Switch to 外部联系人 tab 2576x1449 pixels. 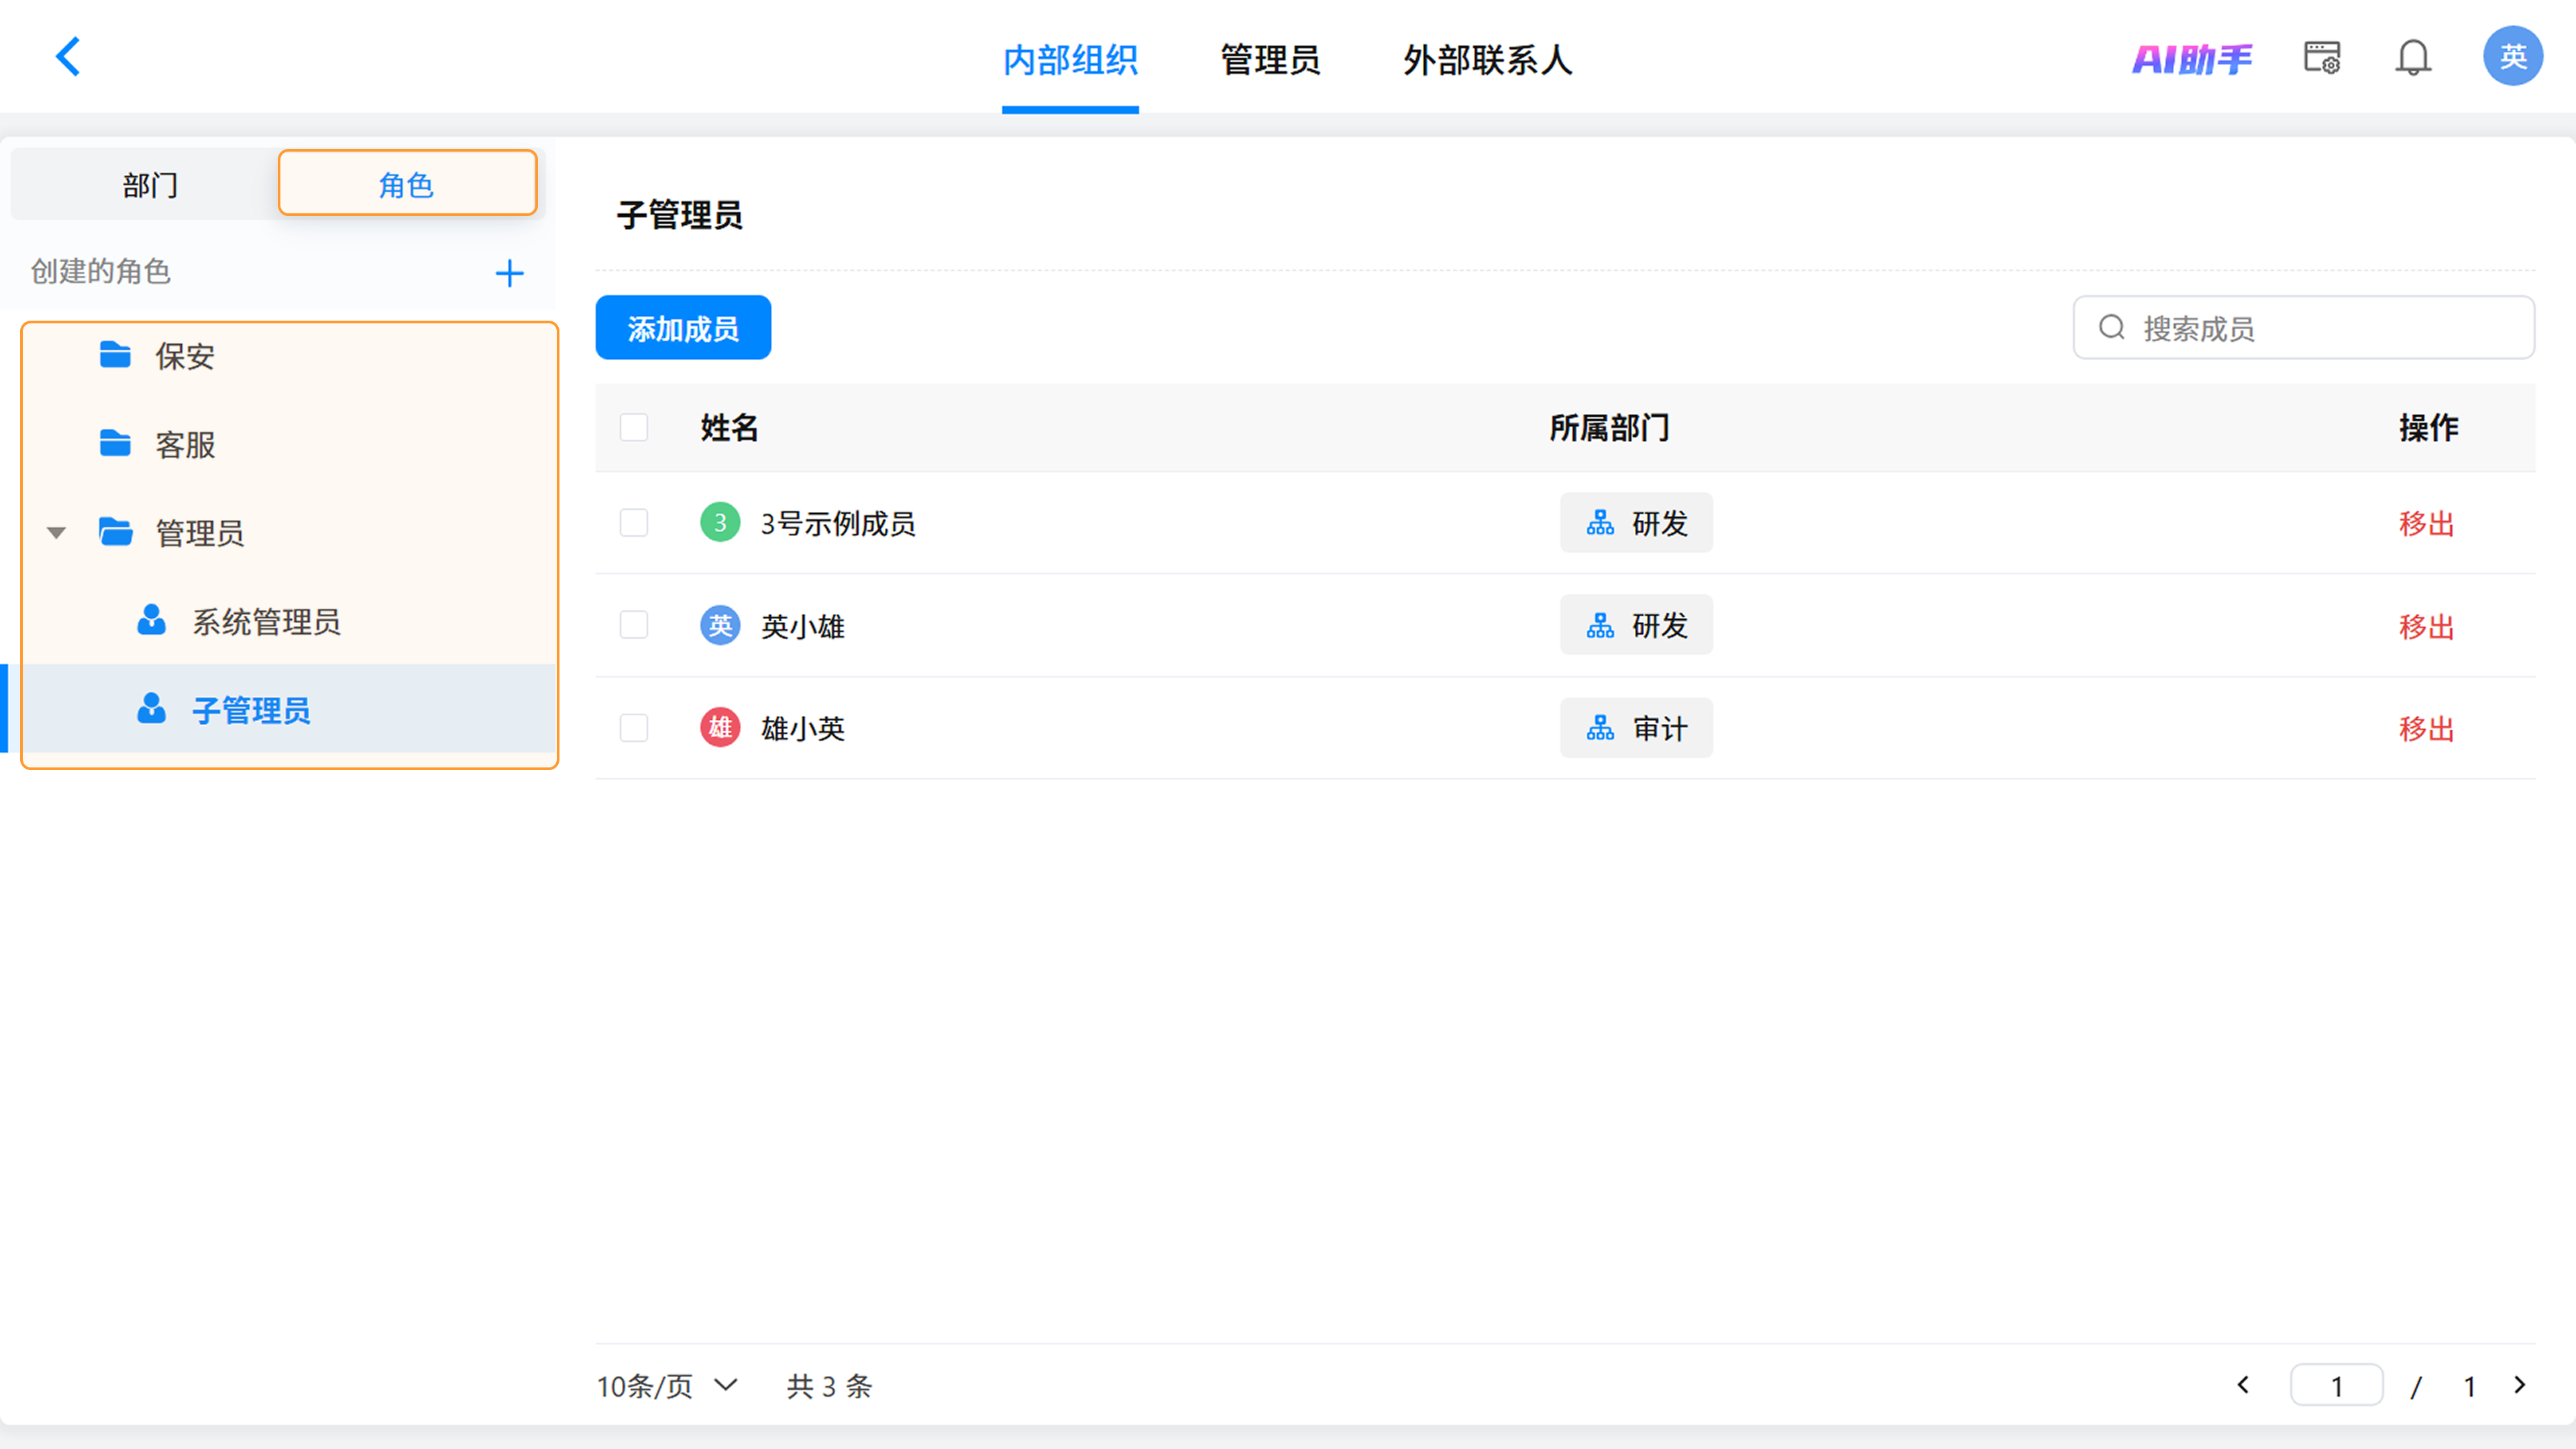[1487, 60]
